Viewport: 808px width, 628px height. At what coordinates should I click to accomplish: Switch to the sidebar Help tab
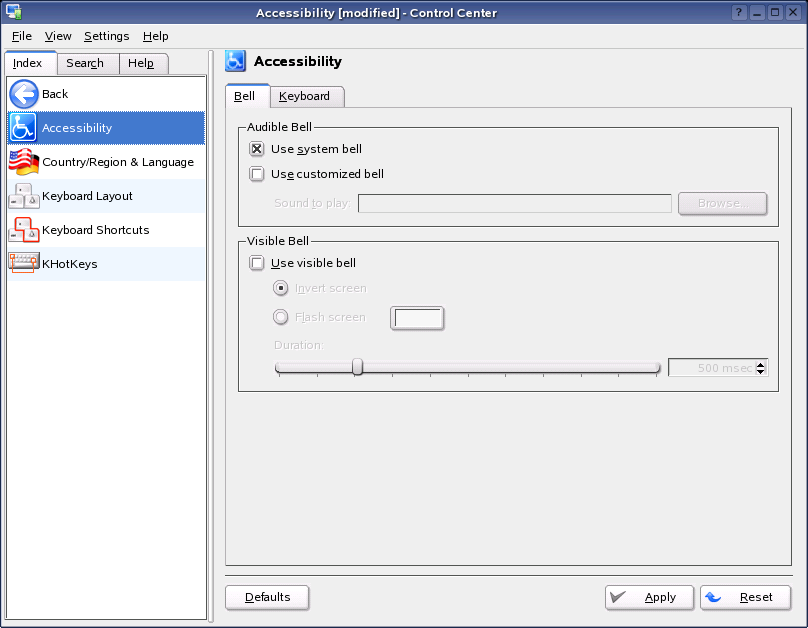click(144, 63)
